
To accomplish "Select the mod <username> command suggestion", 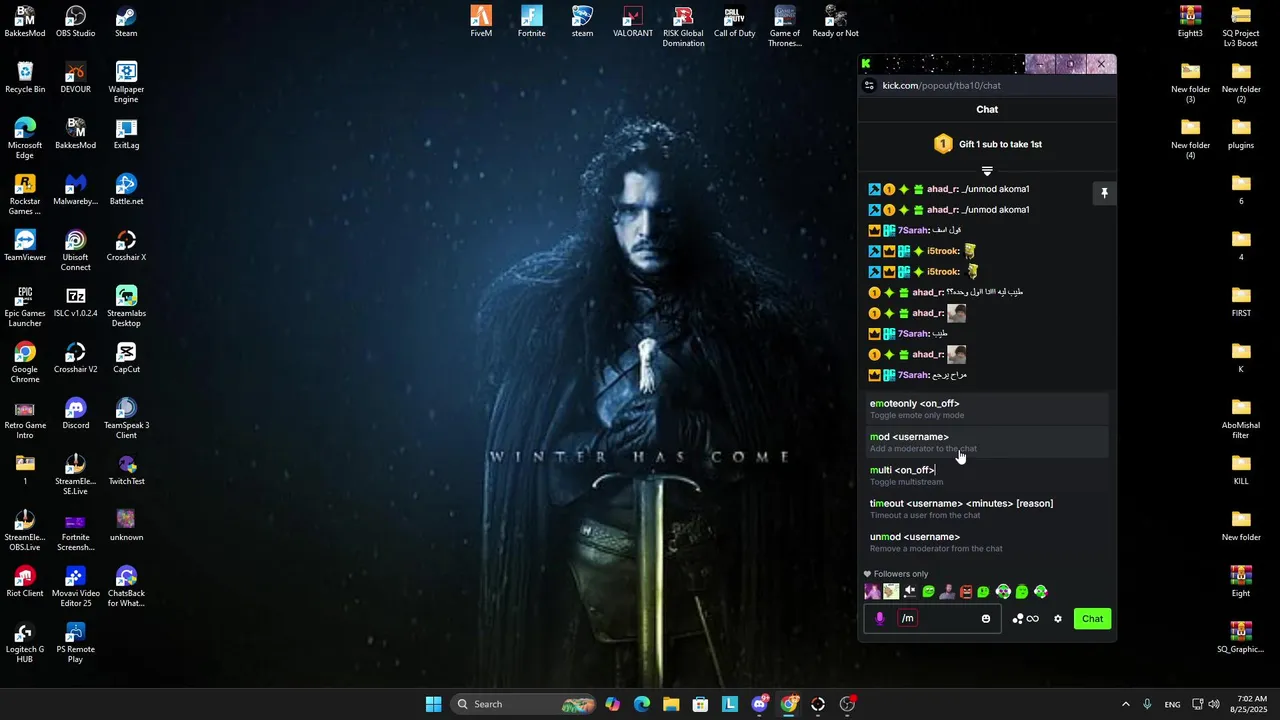I will coord(987,442).
